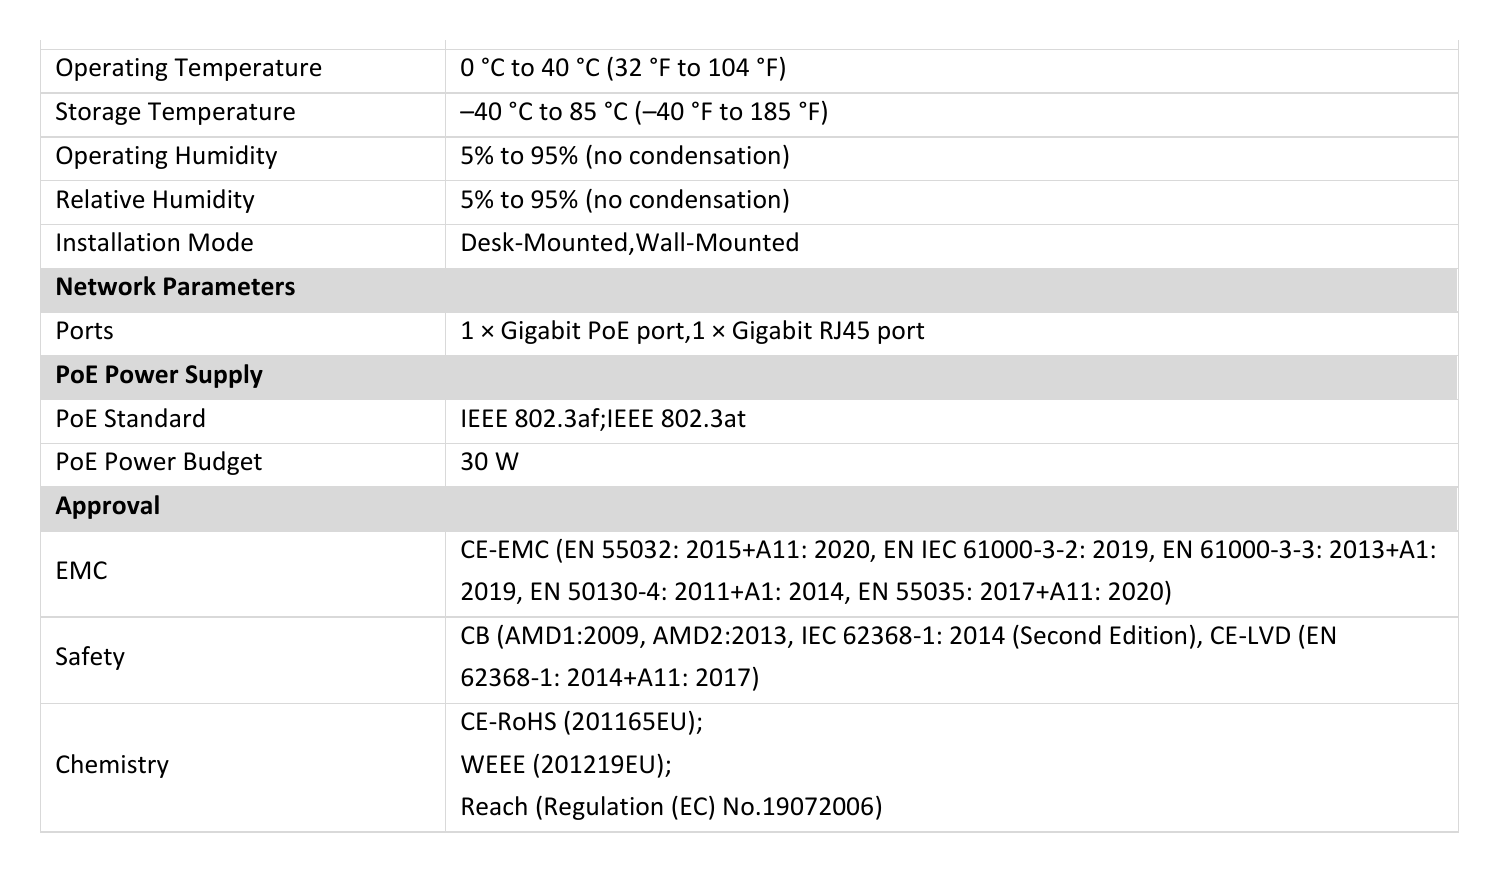Click the IEEE 802.3af;IEEE 802.3at value
The height and width of the screenshot is (873, 1499).
click(x=603, y=419)
